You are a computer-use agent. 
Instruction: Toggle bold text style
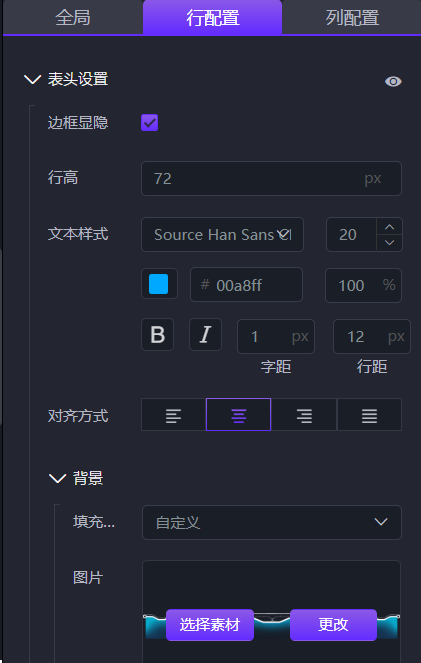(x=157, y=334)
